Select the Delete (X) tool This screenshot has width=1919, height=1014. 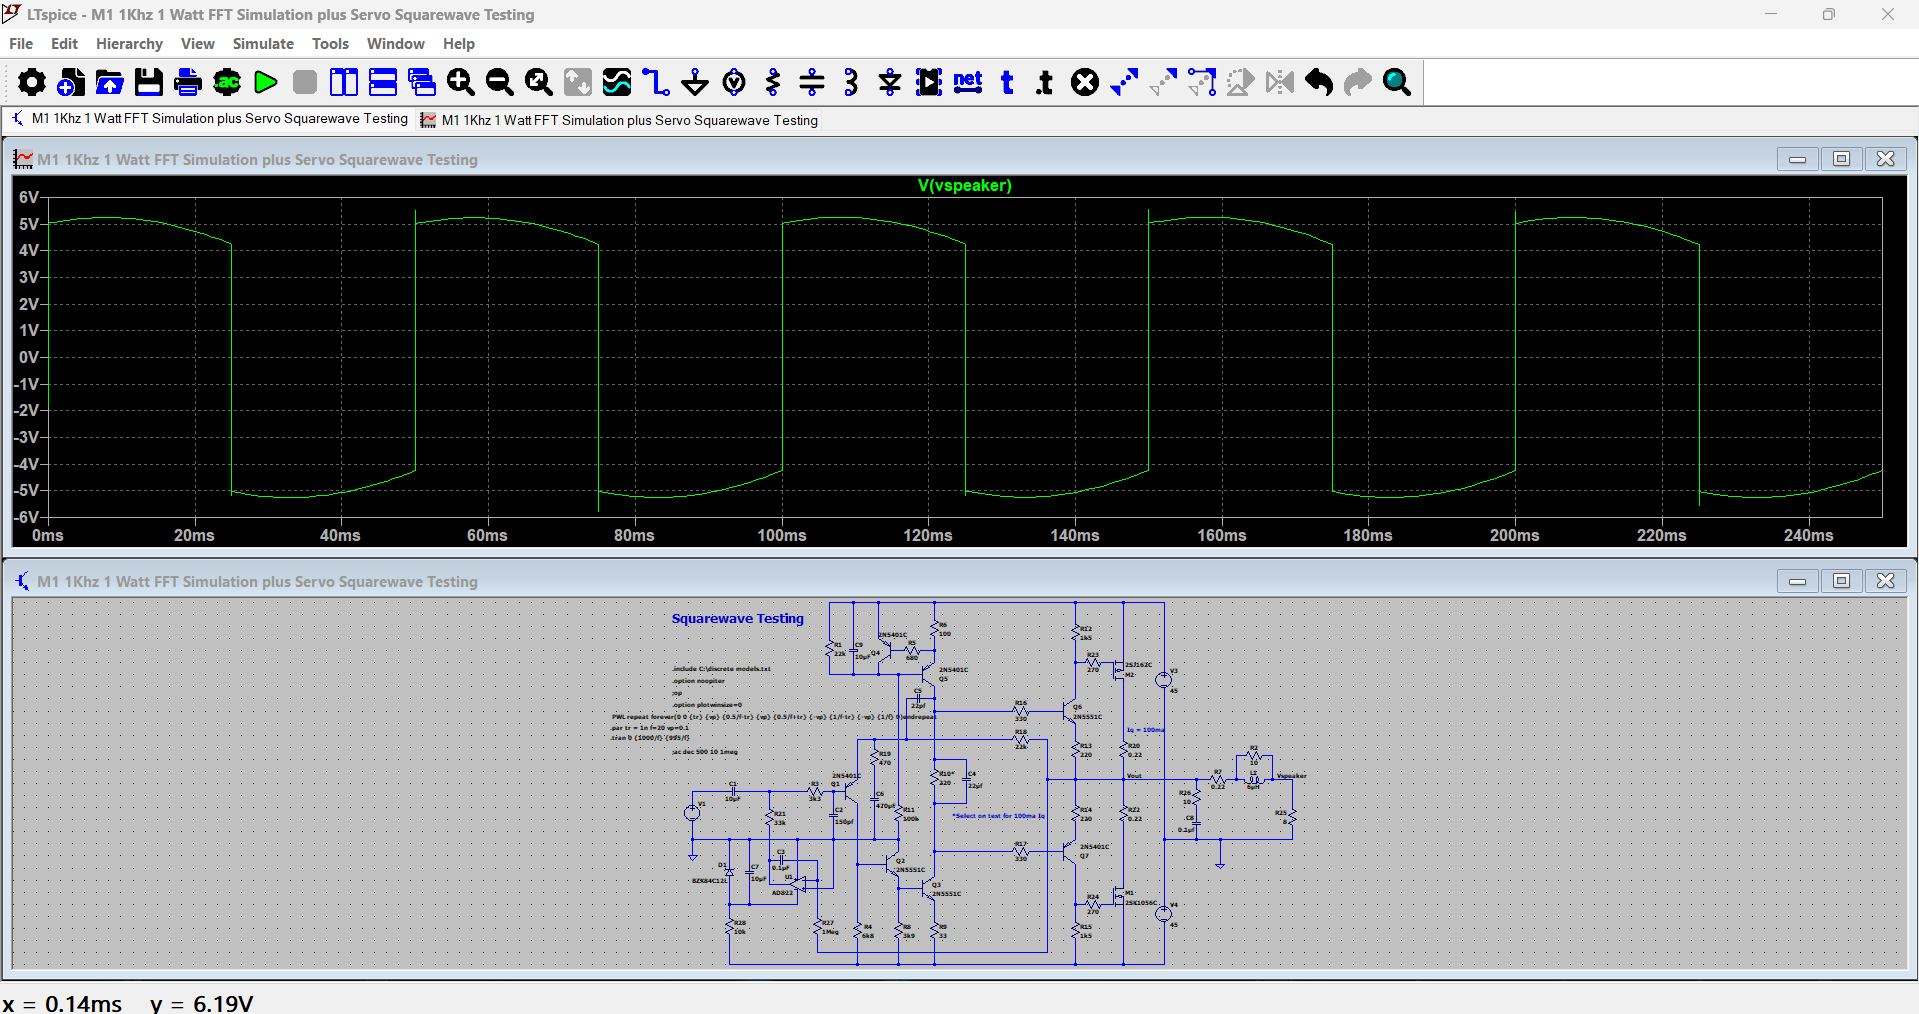pyautogui.click(x=1085, y=82)
